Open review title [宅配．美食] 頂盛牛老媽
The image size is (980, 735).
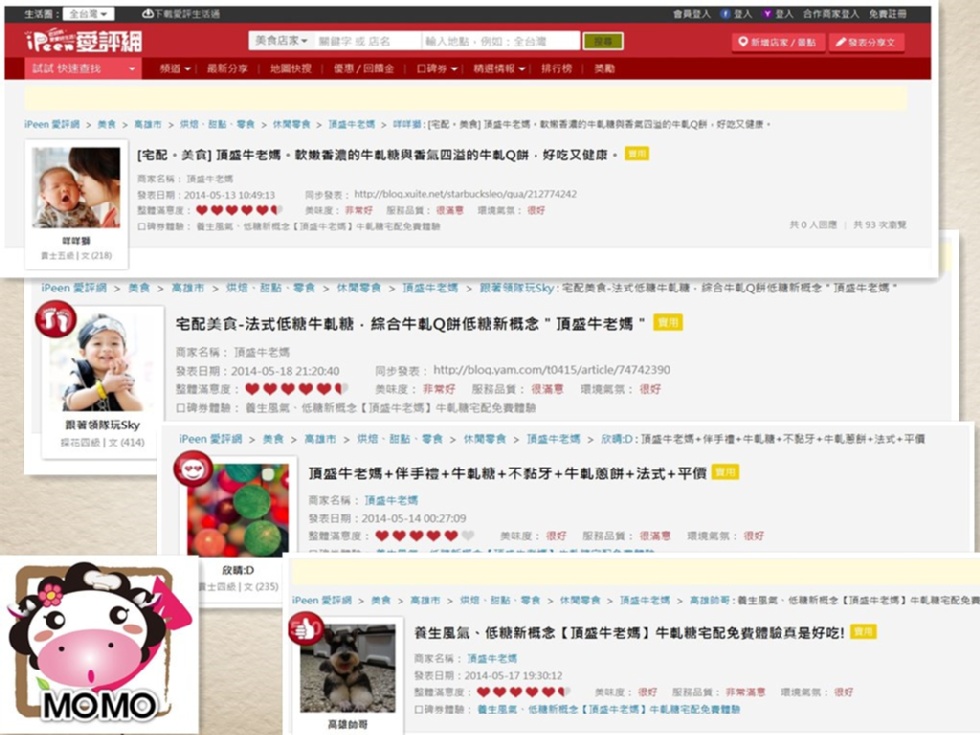tap(378, 154)
